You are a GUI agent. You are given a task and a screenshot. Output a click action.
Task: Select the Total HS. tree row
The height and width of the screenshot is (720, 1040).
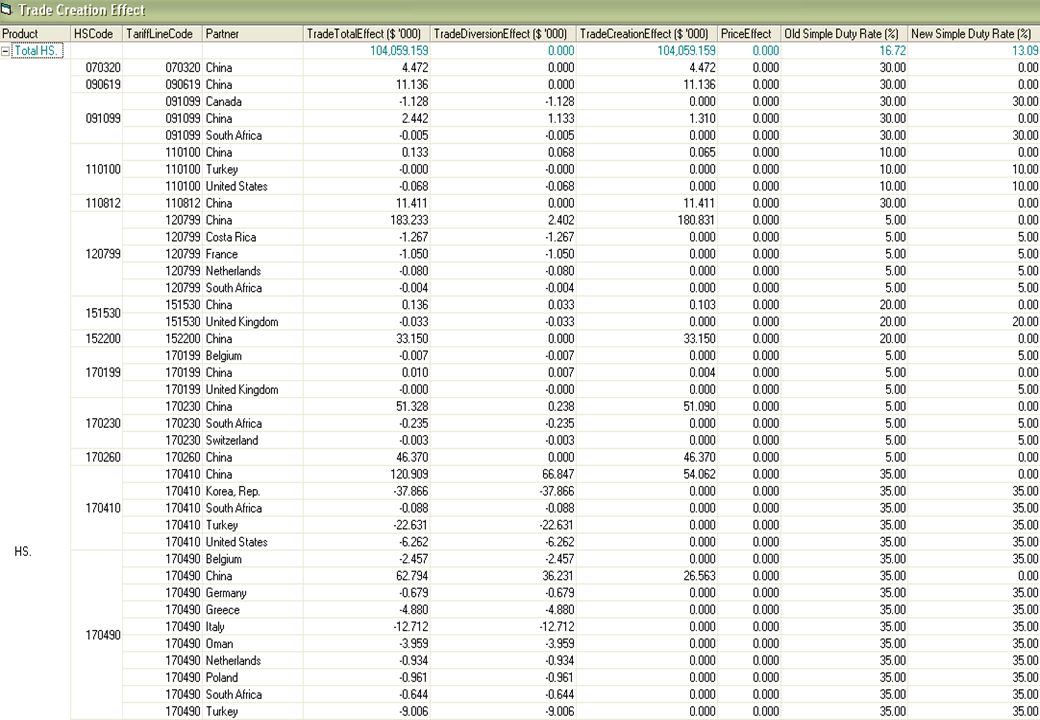pos(37,50)
